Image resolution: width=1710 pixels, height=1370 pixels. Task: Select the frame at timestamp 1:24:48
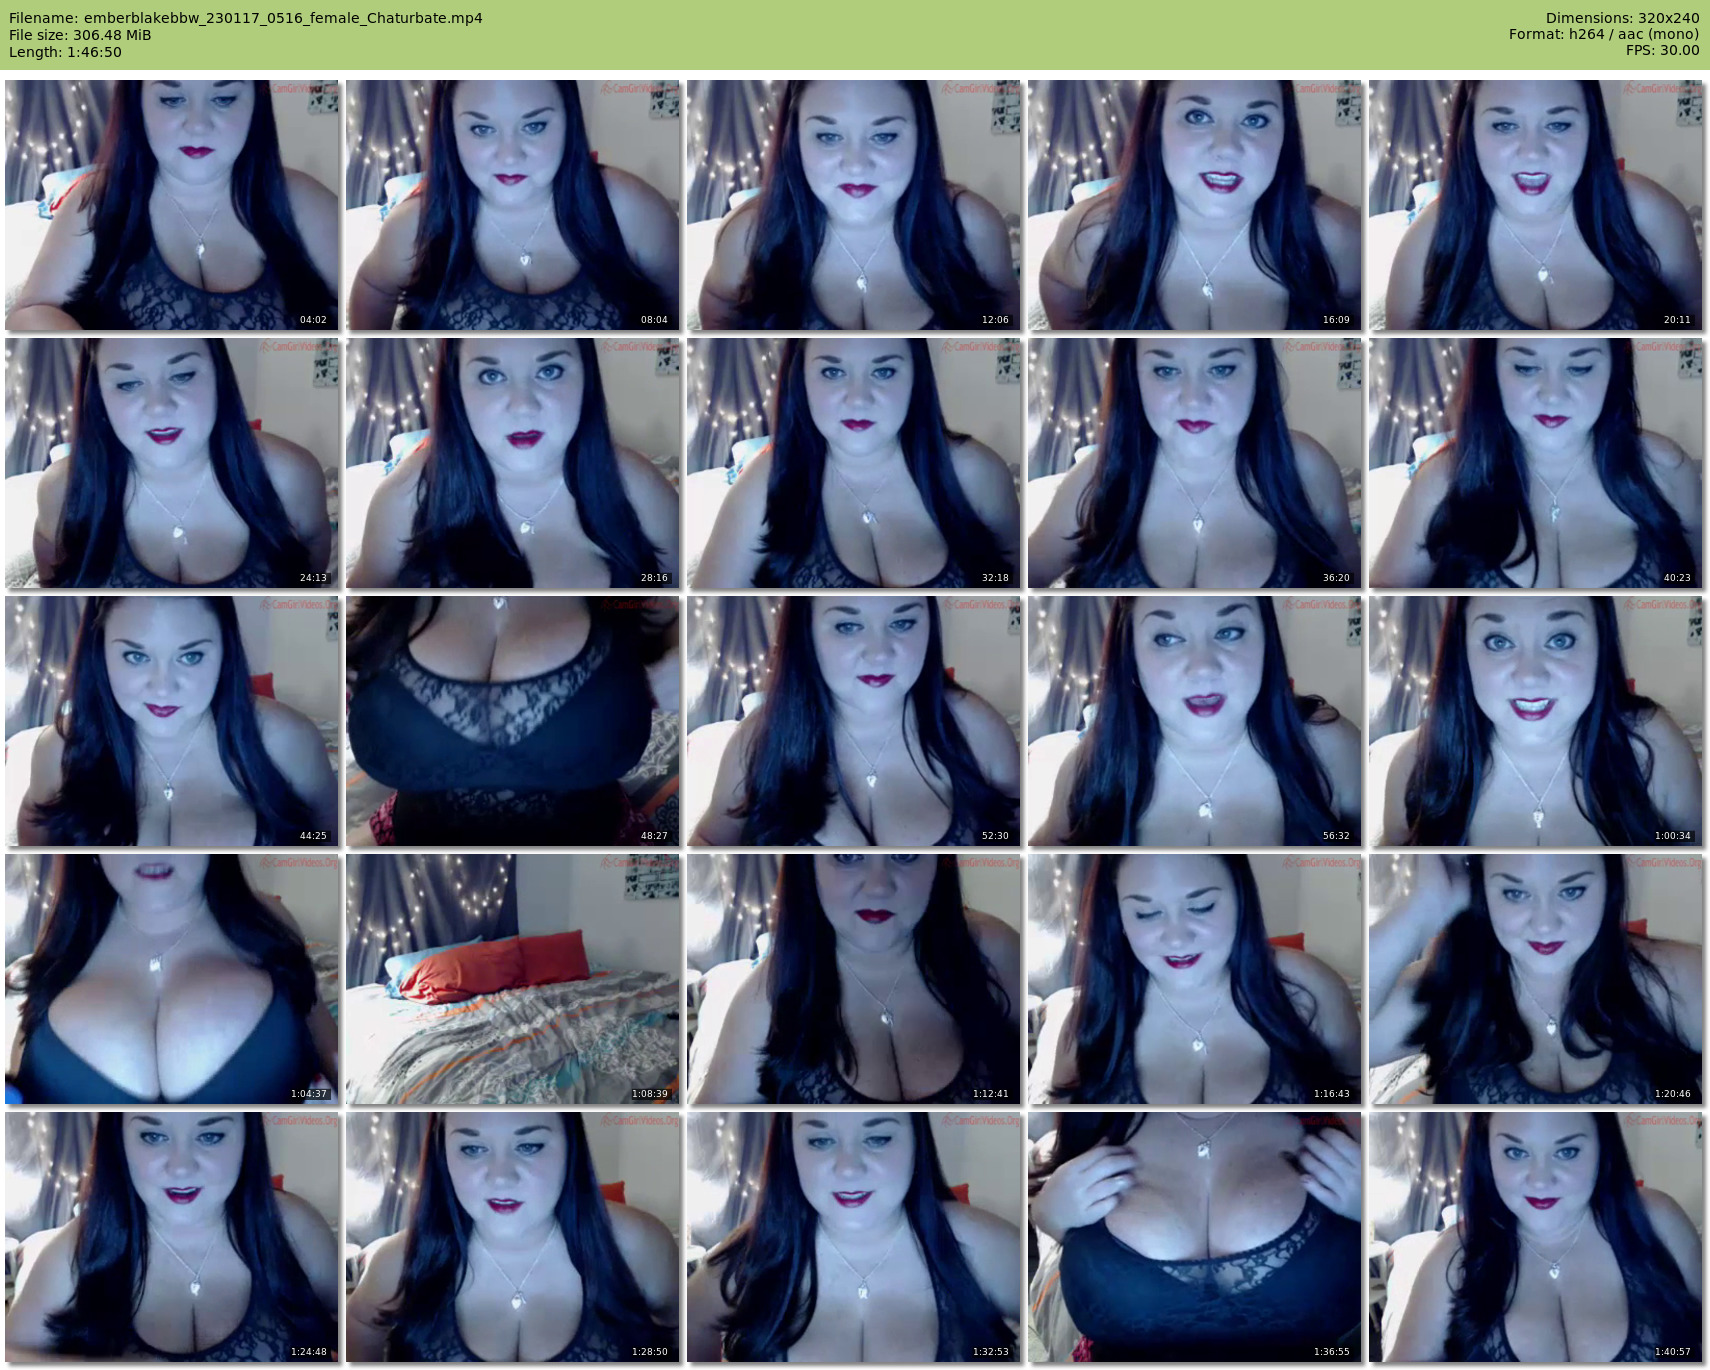click(172, 1237)
